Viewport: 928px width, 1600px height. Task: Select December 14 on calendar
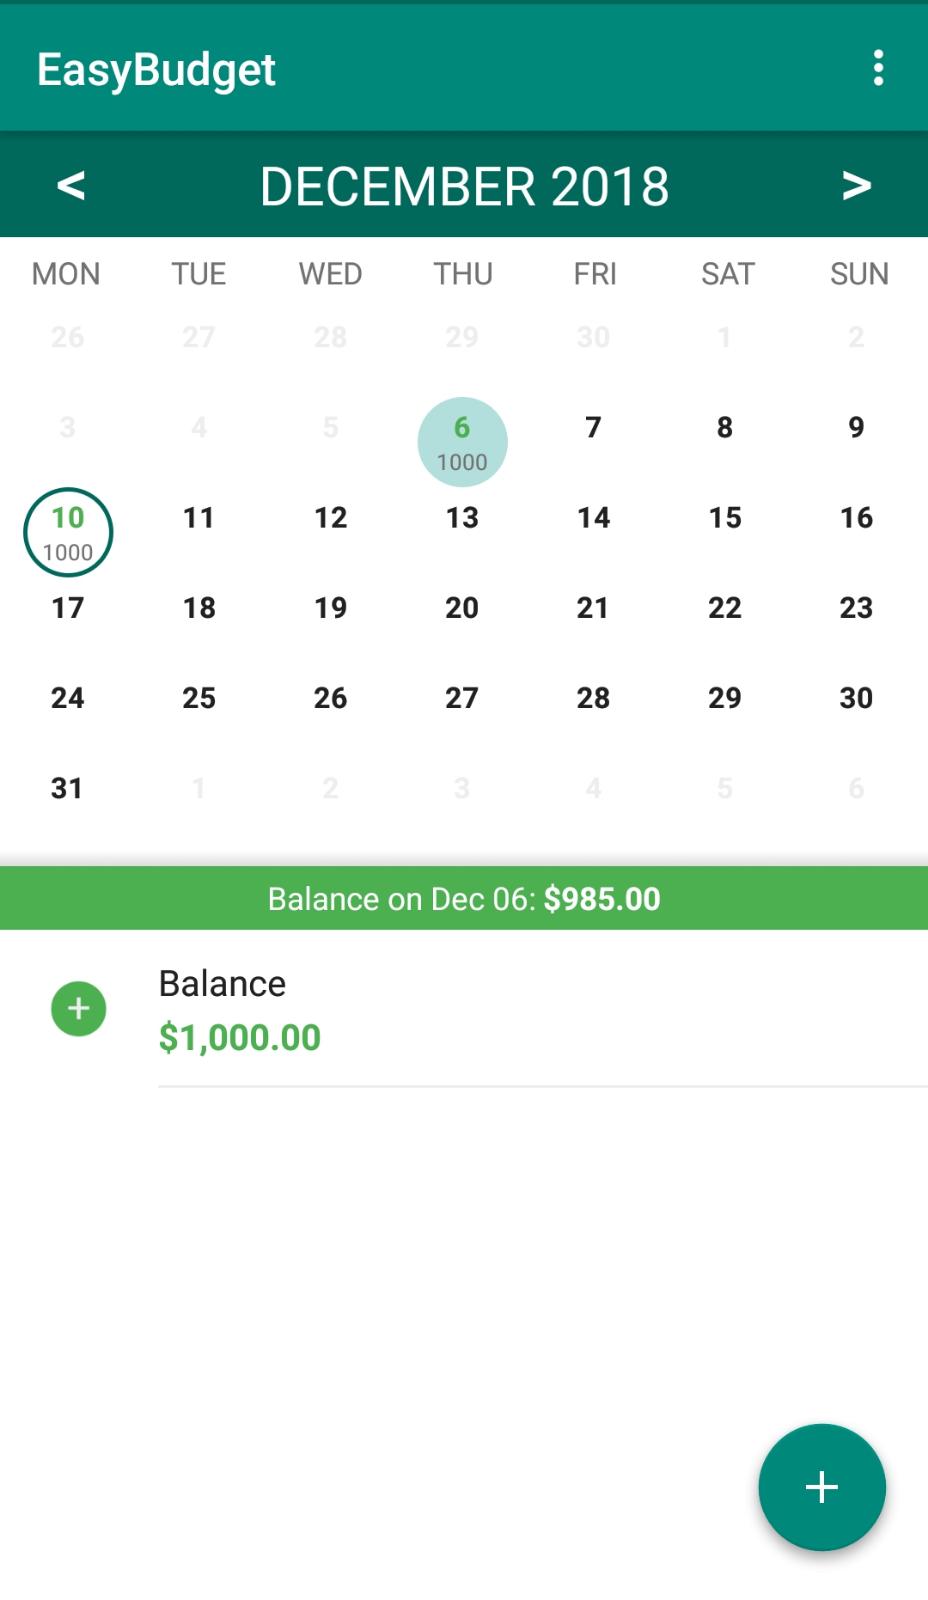point(593,518)
